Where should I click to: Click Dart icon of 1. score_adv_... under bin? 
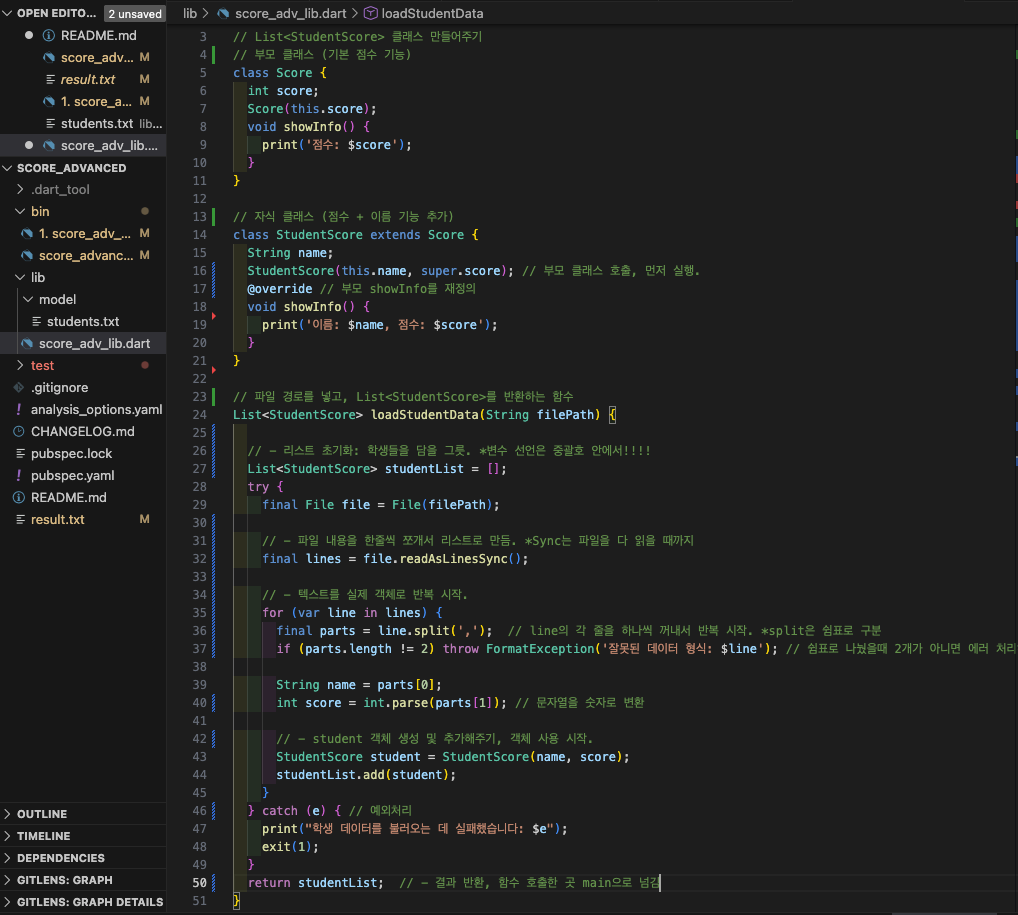coord(27,233)
